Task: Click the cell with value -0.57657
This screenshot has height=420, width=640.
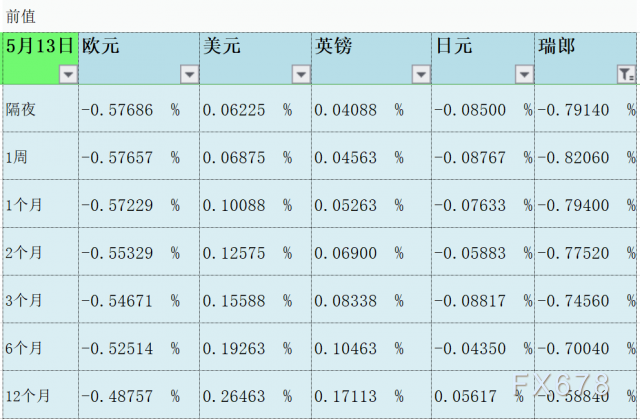Action: (139, 156)
